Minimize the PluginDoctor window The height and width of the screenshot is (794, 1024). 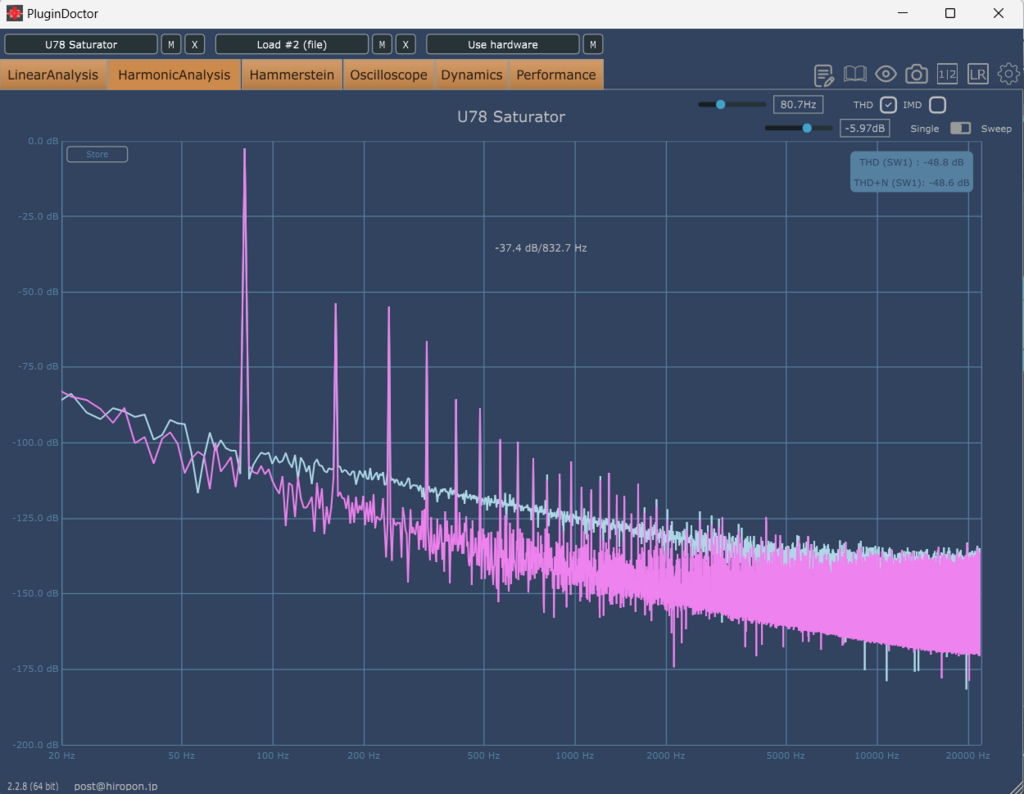[x=903, y=13]
